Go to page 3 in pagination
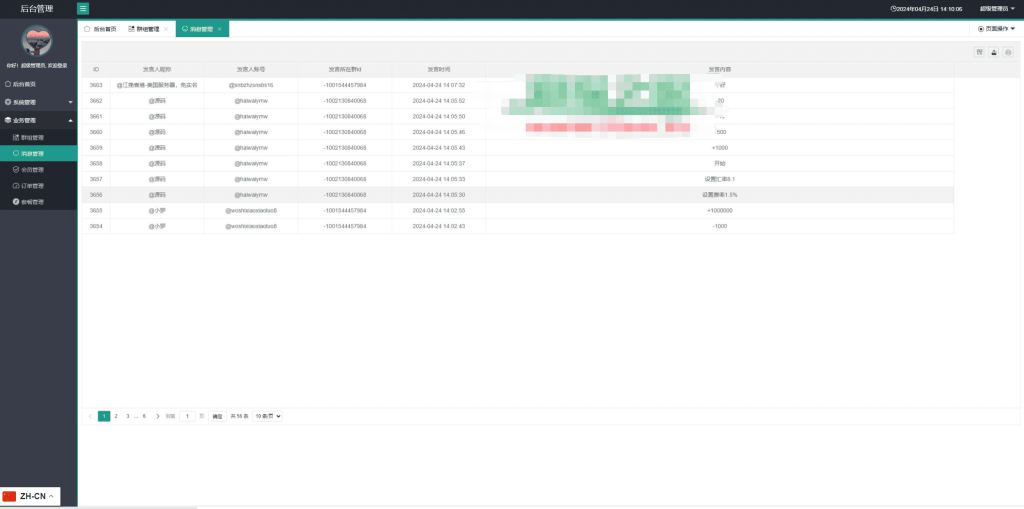Viewport: 1024px width, 509px height. click(x=127, y=416)
